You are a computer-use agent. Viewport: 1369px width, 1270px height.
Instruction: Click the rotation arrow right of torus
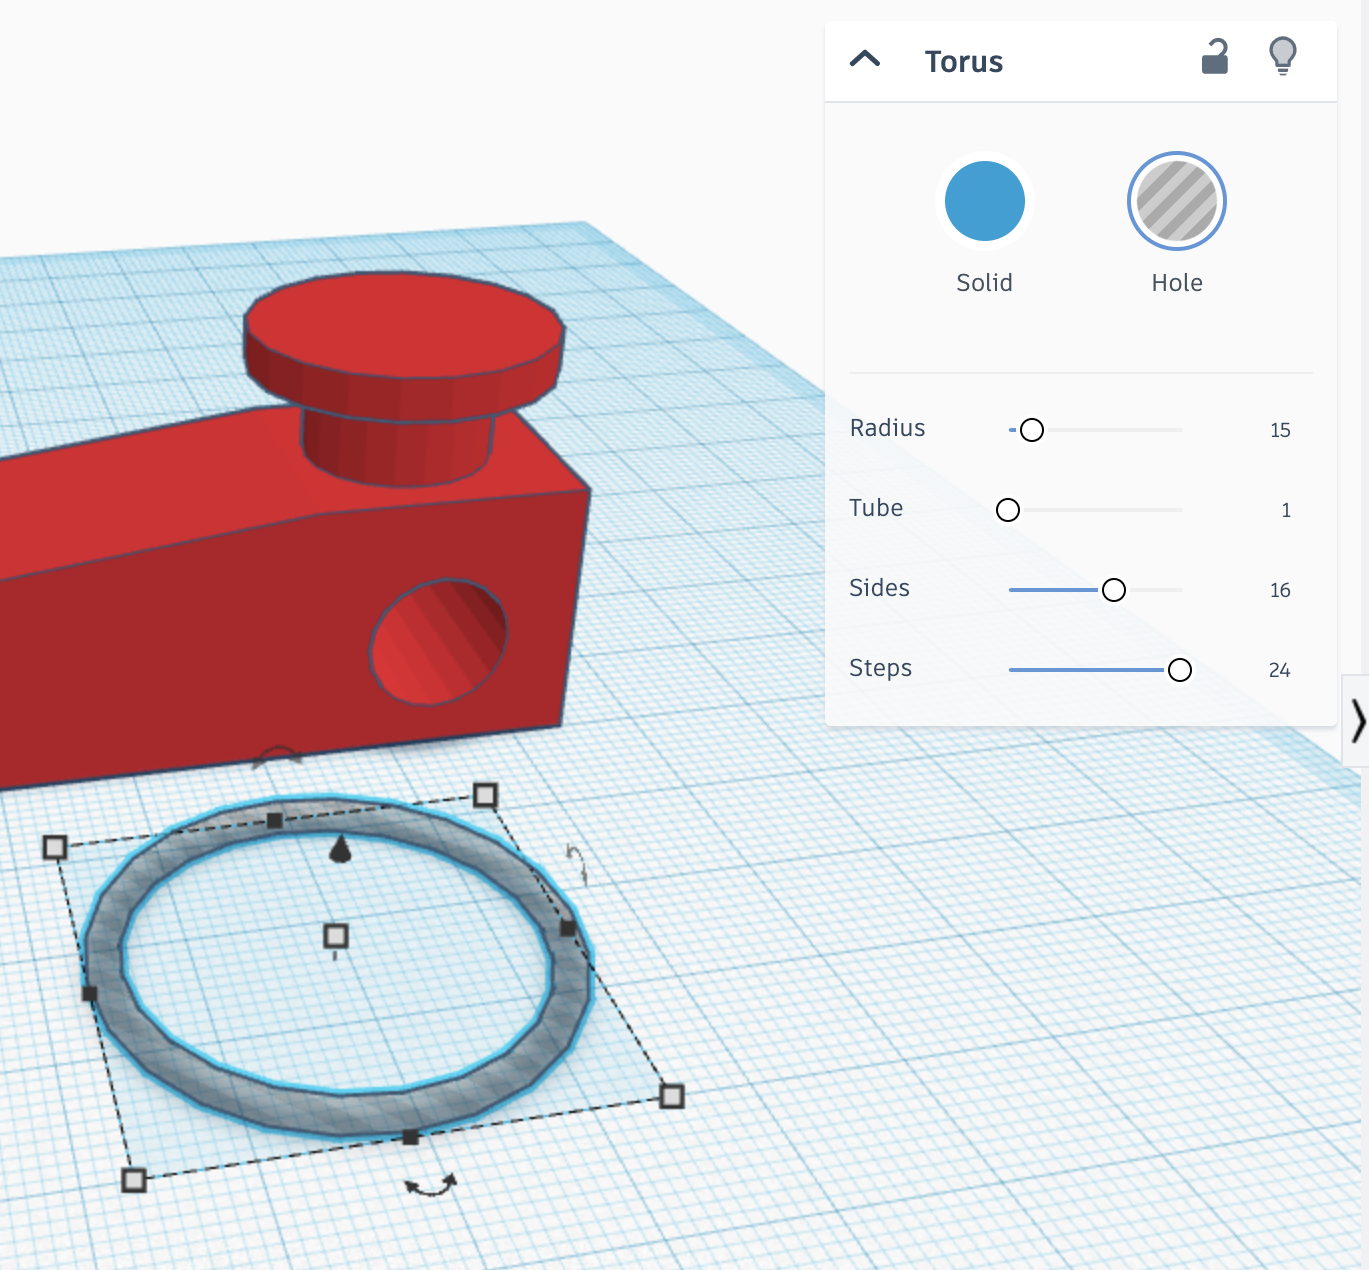[x=577, y=863]
